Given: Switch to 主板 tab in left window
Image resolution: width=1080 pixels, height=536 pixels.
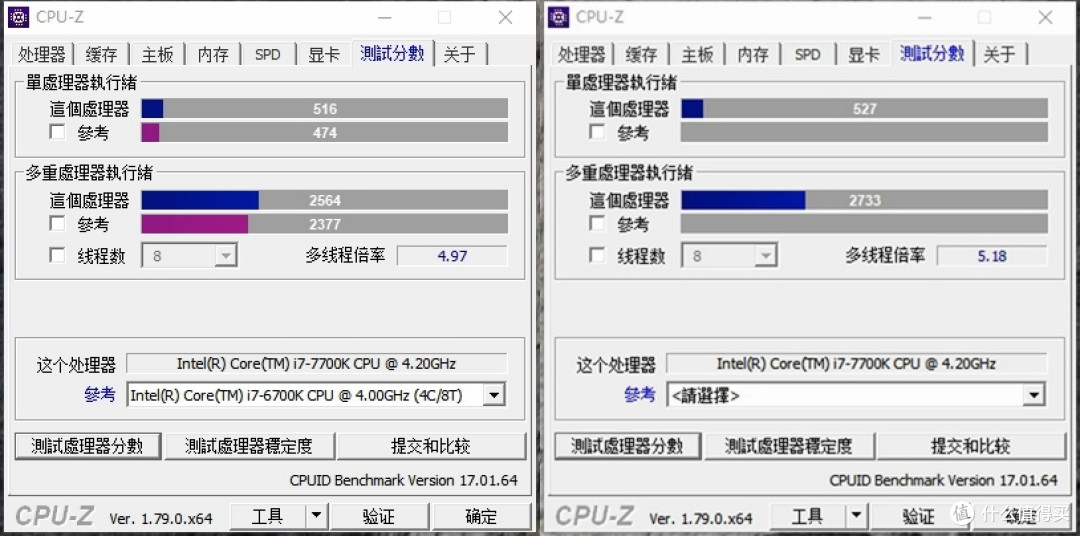Looking at the screenshot, I should coord(157,54).
